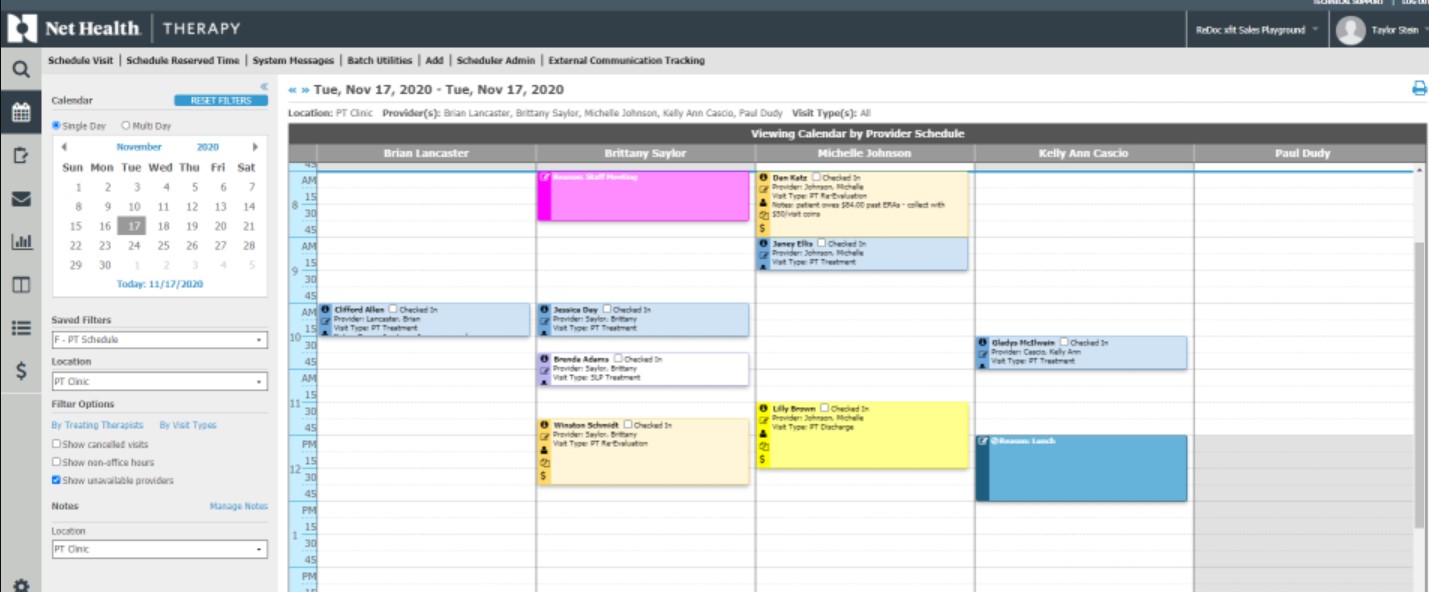Open the bar chart reports icon
The image size is (1429, 592).
pos(20,241)
